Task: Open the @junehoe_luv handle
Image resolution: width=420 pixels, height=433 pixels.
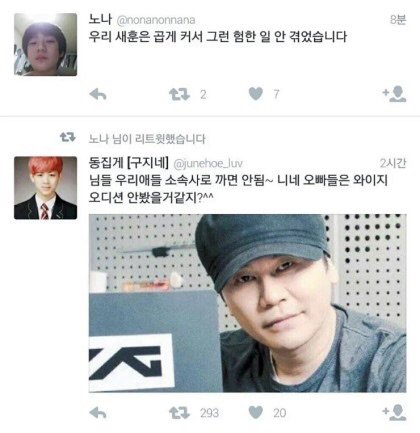Action: 208,163
